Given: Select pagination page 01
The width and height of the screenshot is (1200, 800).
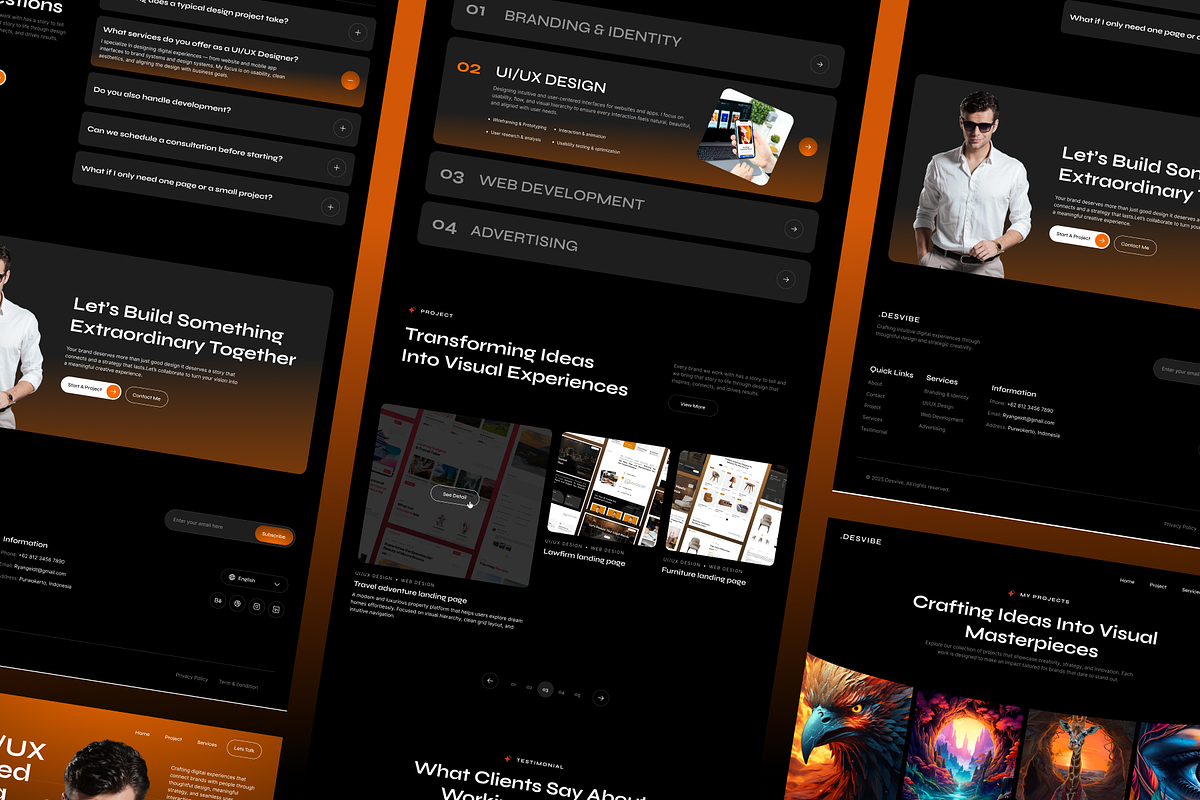Looking at the screenshot, I should 513,684.
